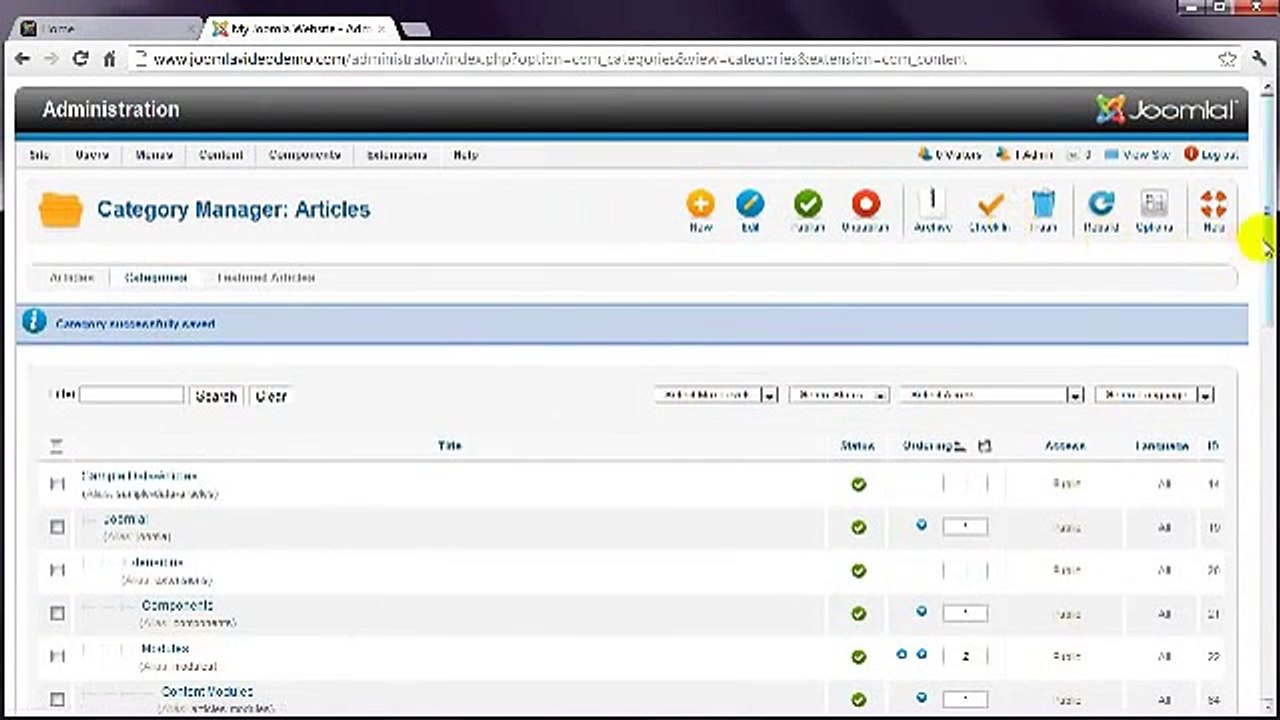
Task: Click the Check In checkmark icon
Action: [x=989, y=205]
